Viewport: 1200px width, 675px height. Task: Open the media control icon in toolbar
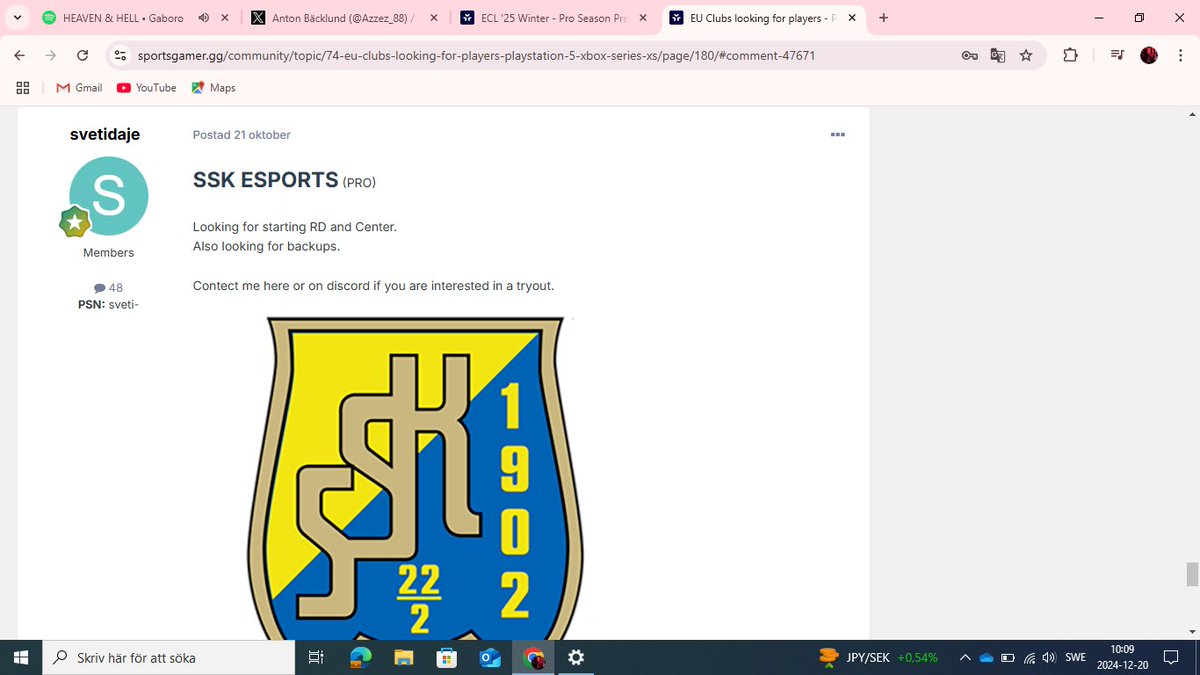click(1117, 56)
